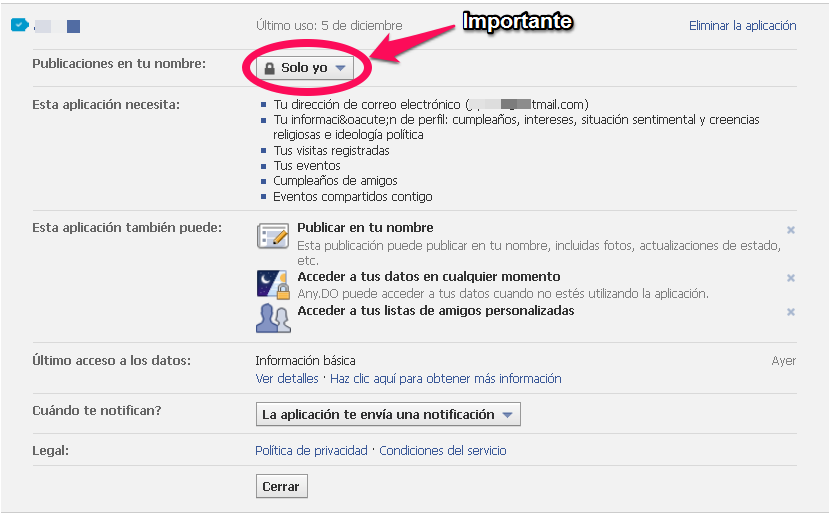
Task: Click the arrow on notification dropdown
Action: pyautogui.click(x=508, y=414)
